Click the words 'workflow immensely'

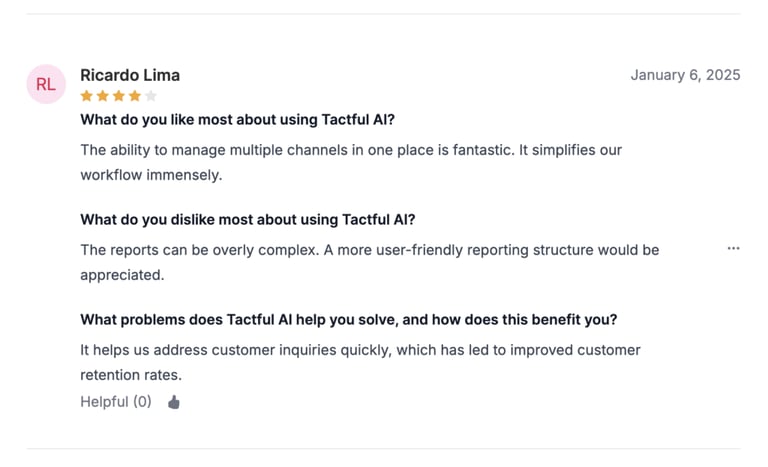pyautogui.click(x=151, y=175)
